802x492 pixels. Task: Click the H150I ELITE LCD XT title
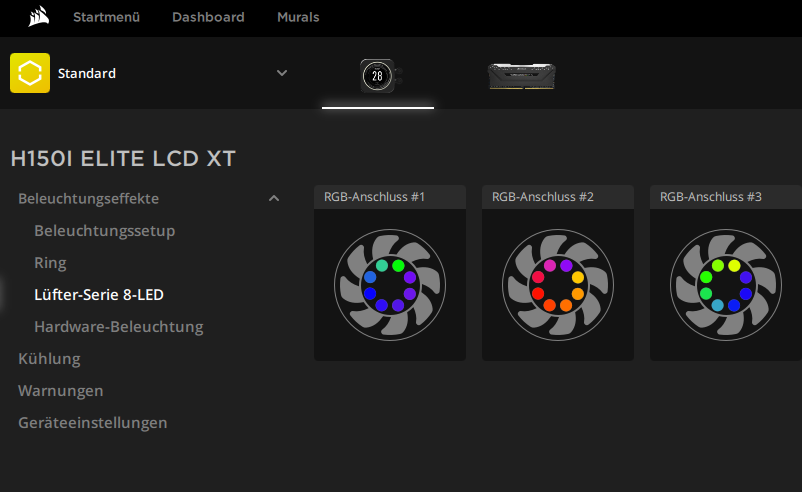[123, 159]
